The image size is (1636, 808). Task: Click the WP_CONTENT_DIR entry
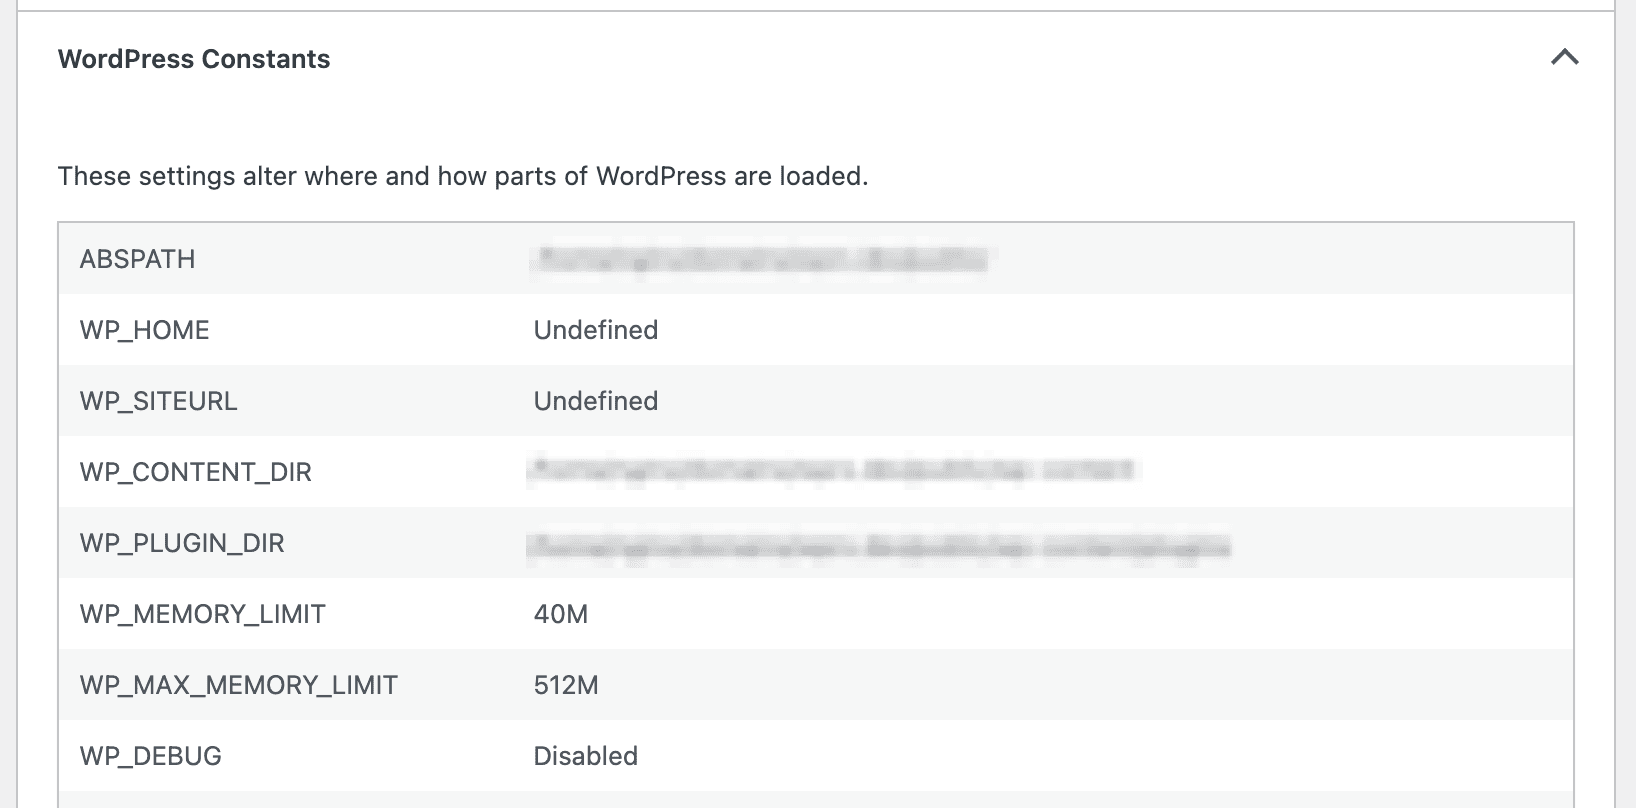(196, 471)
